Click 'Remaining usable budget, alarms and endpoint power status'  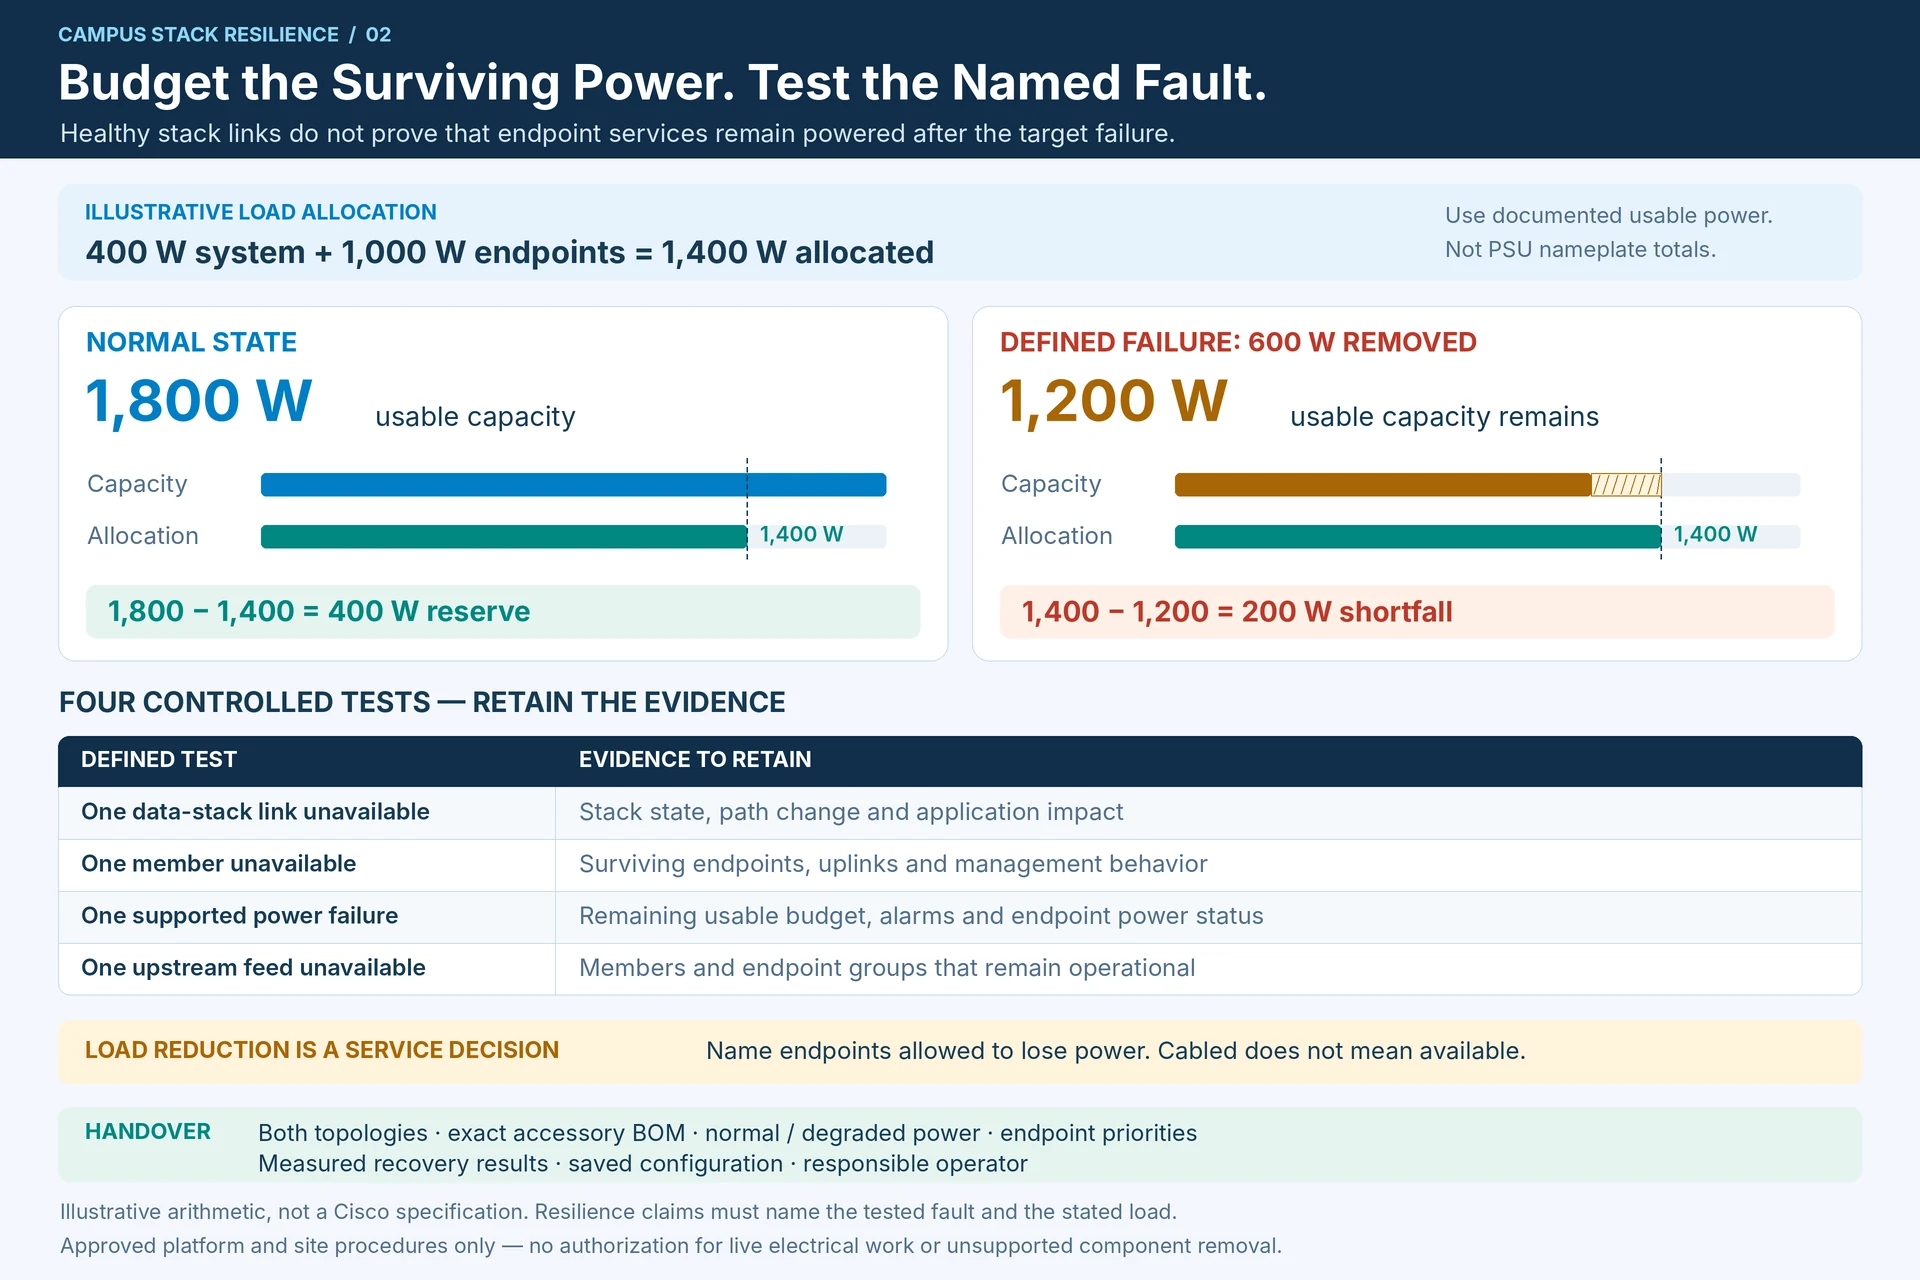[x=921, y=916]
